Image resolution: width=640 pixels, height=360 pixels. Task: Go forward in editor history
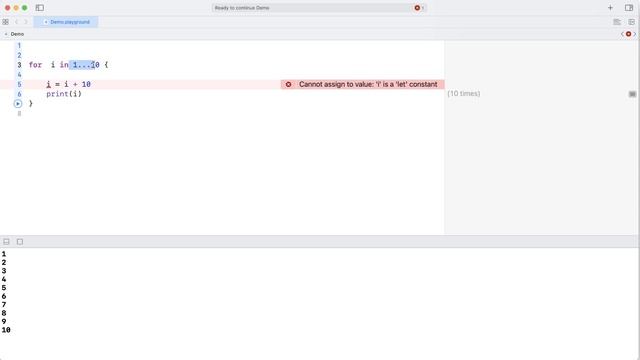(x=26, y=22)
